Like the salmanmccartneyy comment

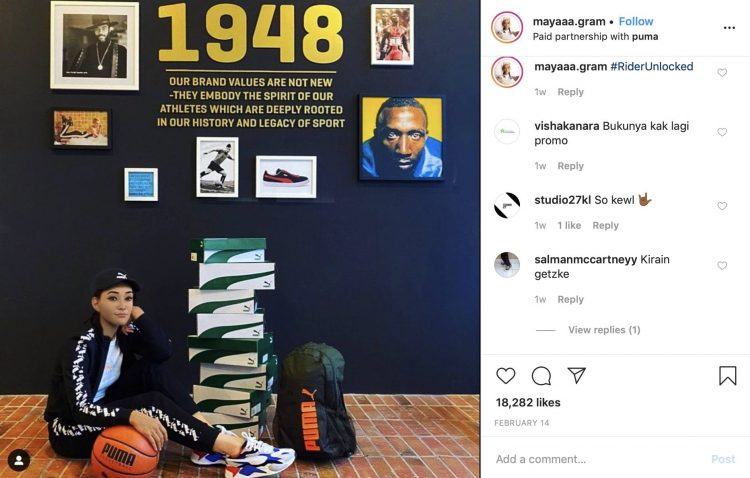(x=722, y=266)
